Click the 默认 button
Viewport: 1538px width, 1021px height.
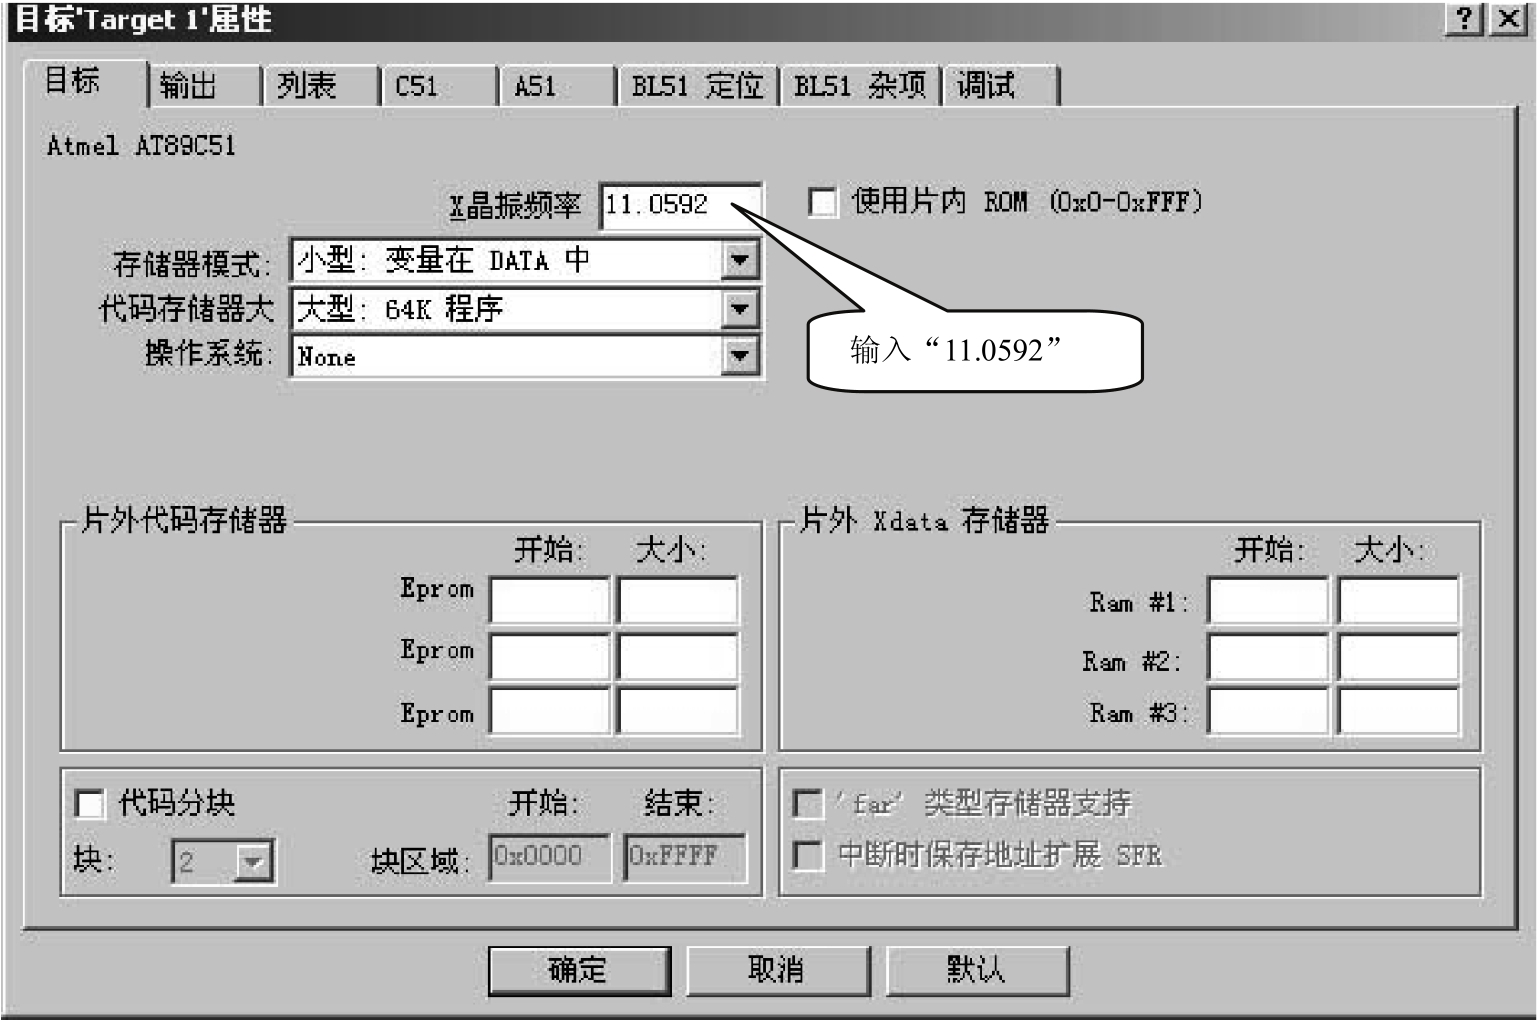click(x=977, y=970)
